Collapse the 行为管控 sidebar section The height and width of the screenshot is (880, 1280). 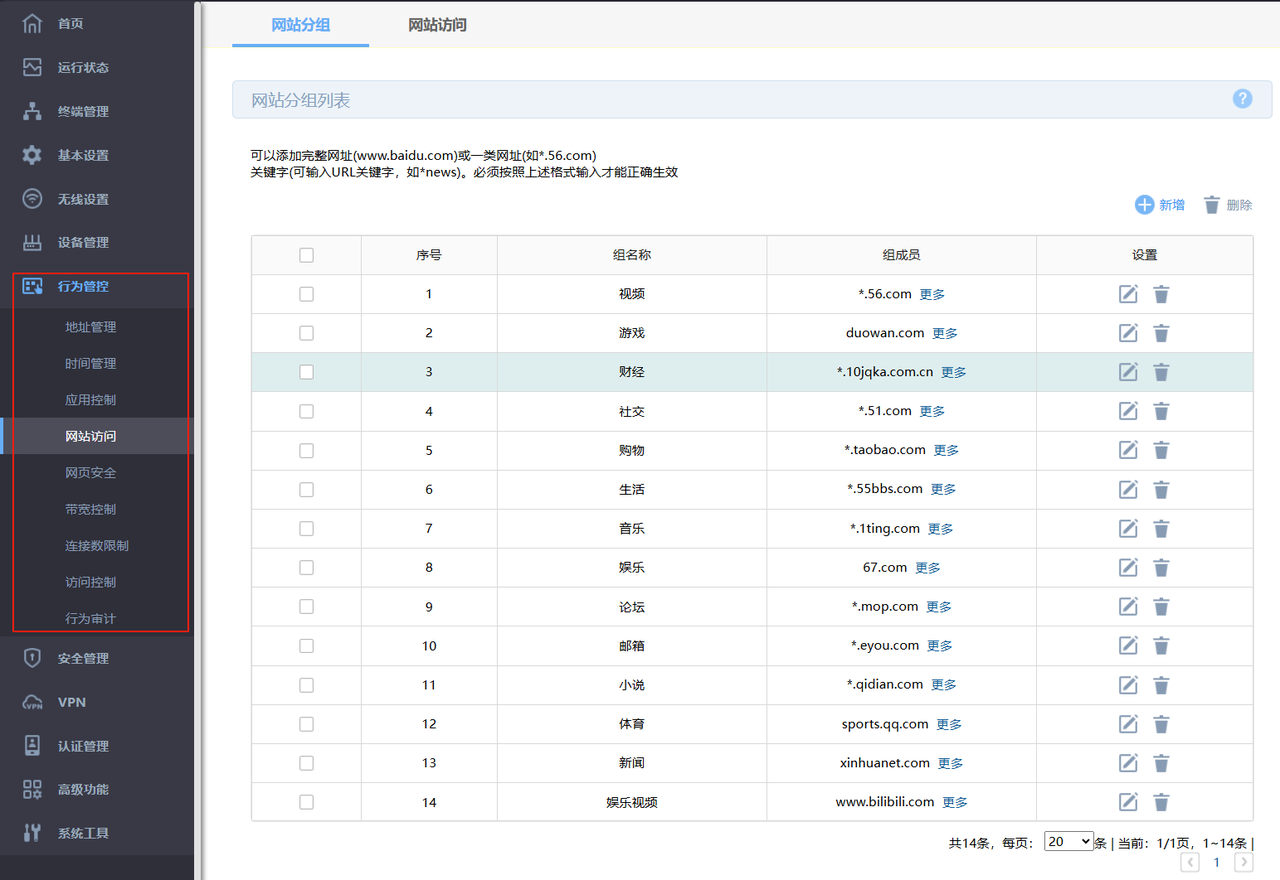[x=82, y=286]
